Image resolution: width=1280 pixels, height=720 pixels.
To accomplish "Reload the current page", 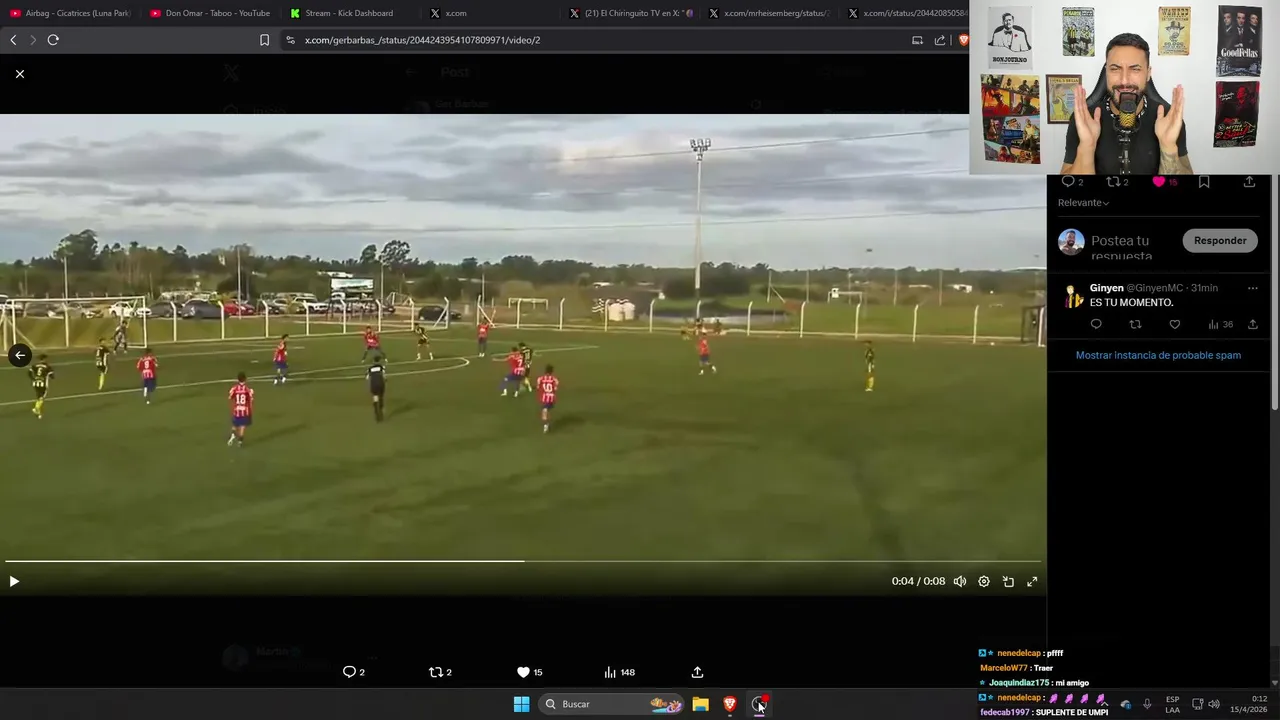I will tap(53, 40).
